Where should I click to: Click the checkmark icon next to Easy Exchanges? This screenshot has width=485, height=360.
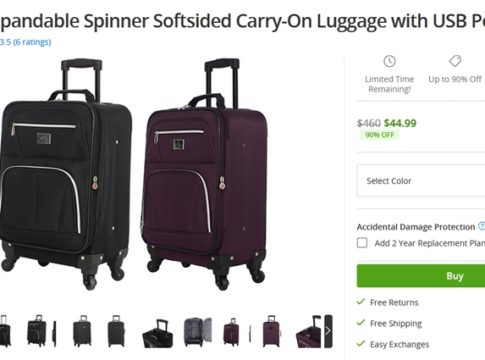tap(361, 343)
